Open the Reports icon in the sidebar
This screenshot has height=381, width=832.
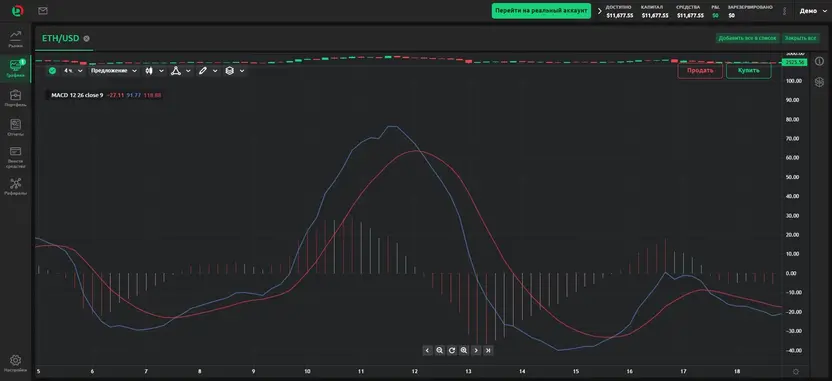pyautogui.click(x=15, y=127)
